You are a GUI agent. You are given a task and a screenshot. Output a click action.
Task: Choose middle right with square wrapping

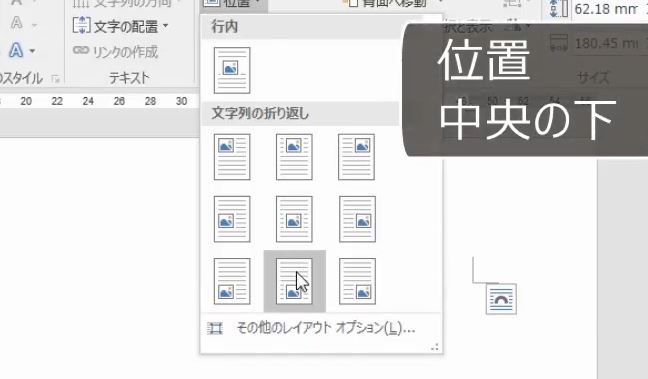point(357,219)
